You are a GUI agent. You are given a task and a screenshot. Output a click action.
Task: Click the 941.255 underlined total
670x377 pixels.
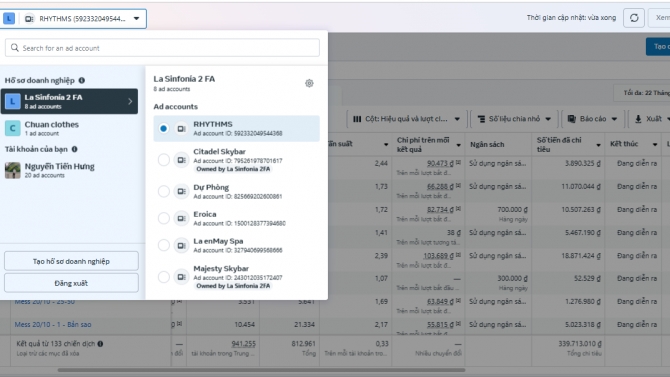tap(244, 344)
